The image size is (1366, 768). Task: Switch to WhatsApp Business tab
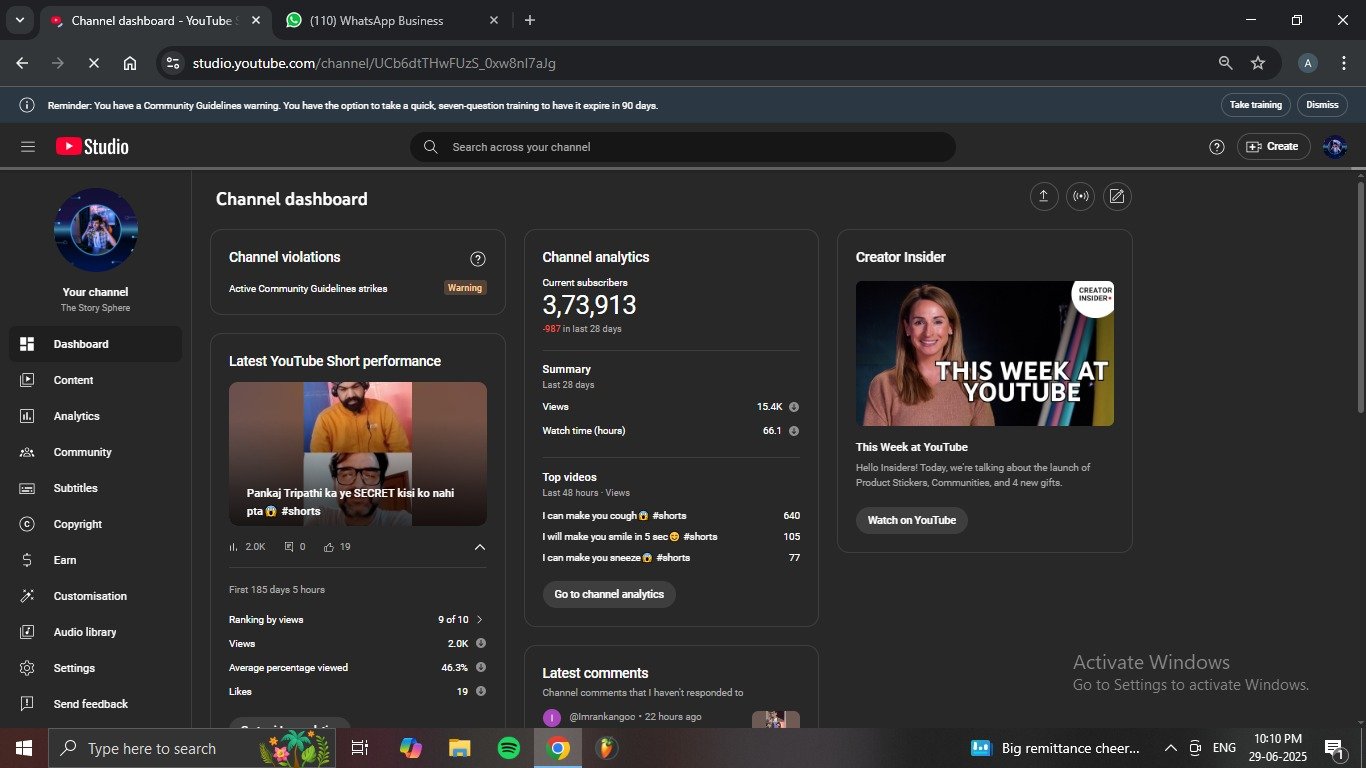[393, 20]
